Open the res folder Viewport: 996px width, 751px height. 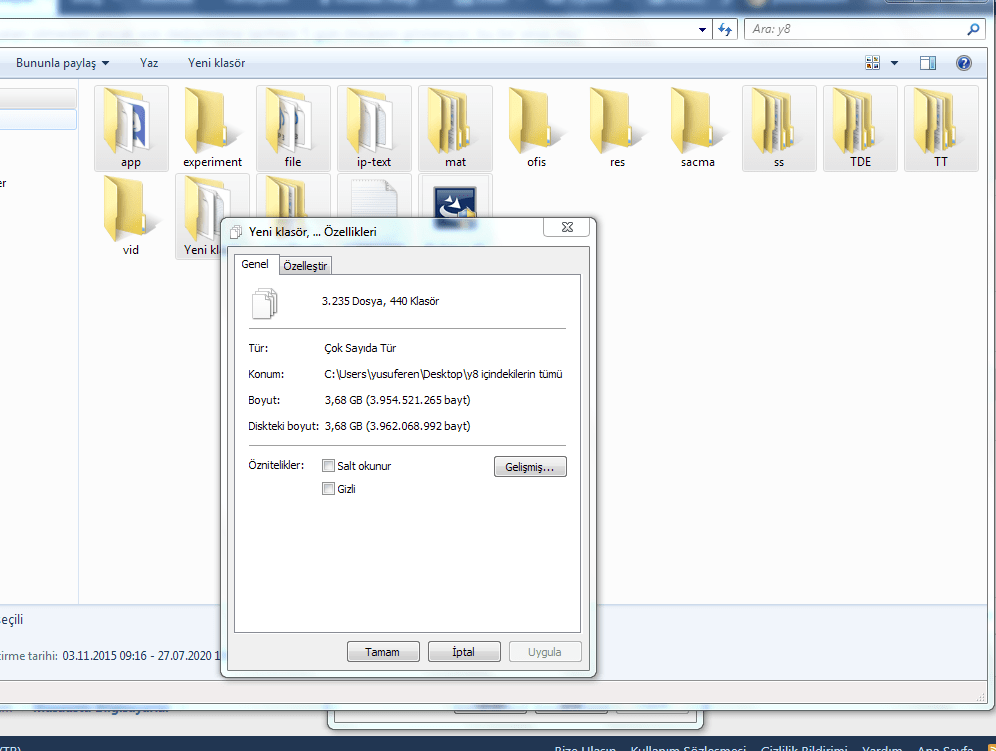[617, 128]
